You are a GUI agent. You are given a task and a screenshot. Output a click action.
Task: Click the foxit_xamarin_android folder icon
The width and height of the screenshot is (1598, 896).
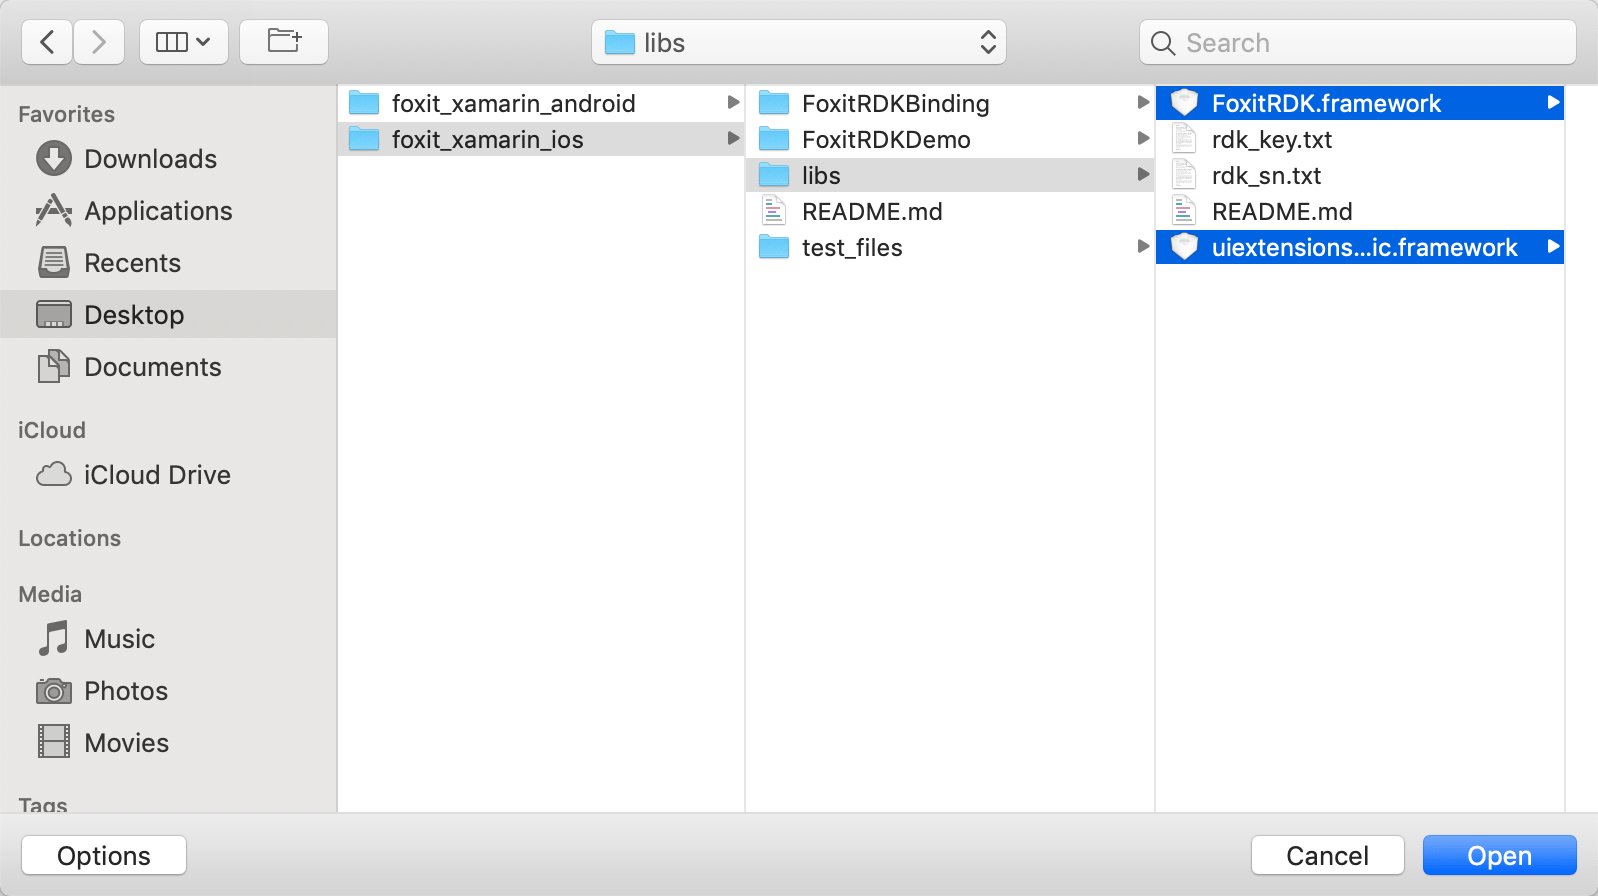click(364, 103)
